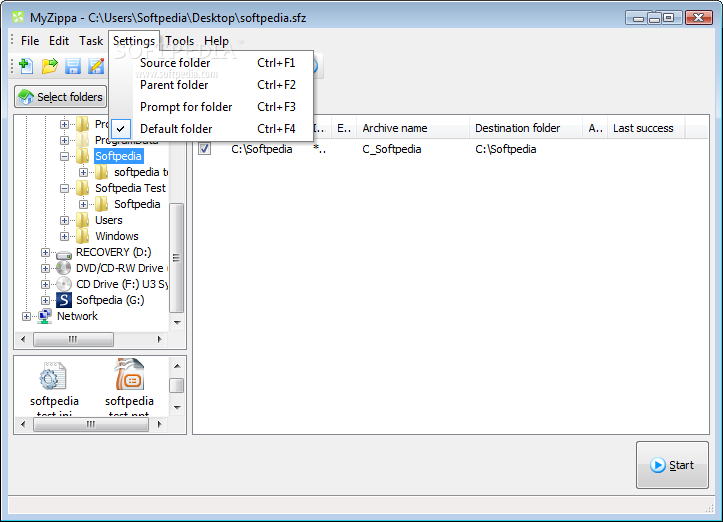Screen dimensions: 723x522
Task: Click the MyZippa app icon in title bar
Action: click(18, 18)
